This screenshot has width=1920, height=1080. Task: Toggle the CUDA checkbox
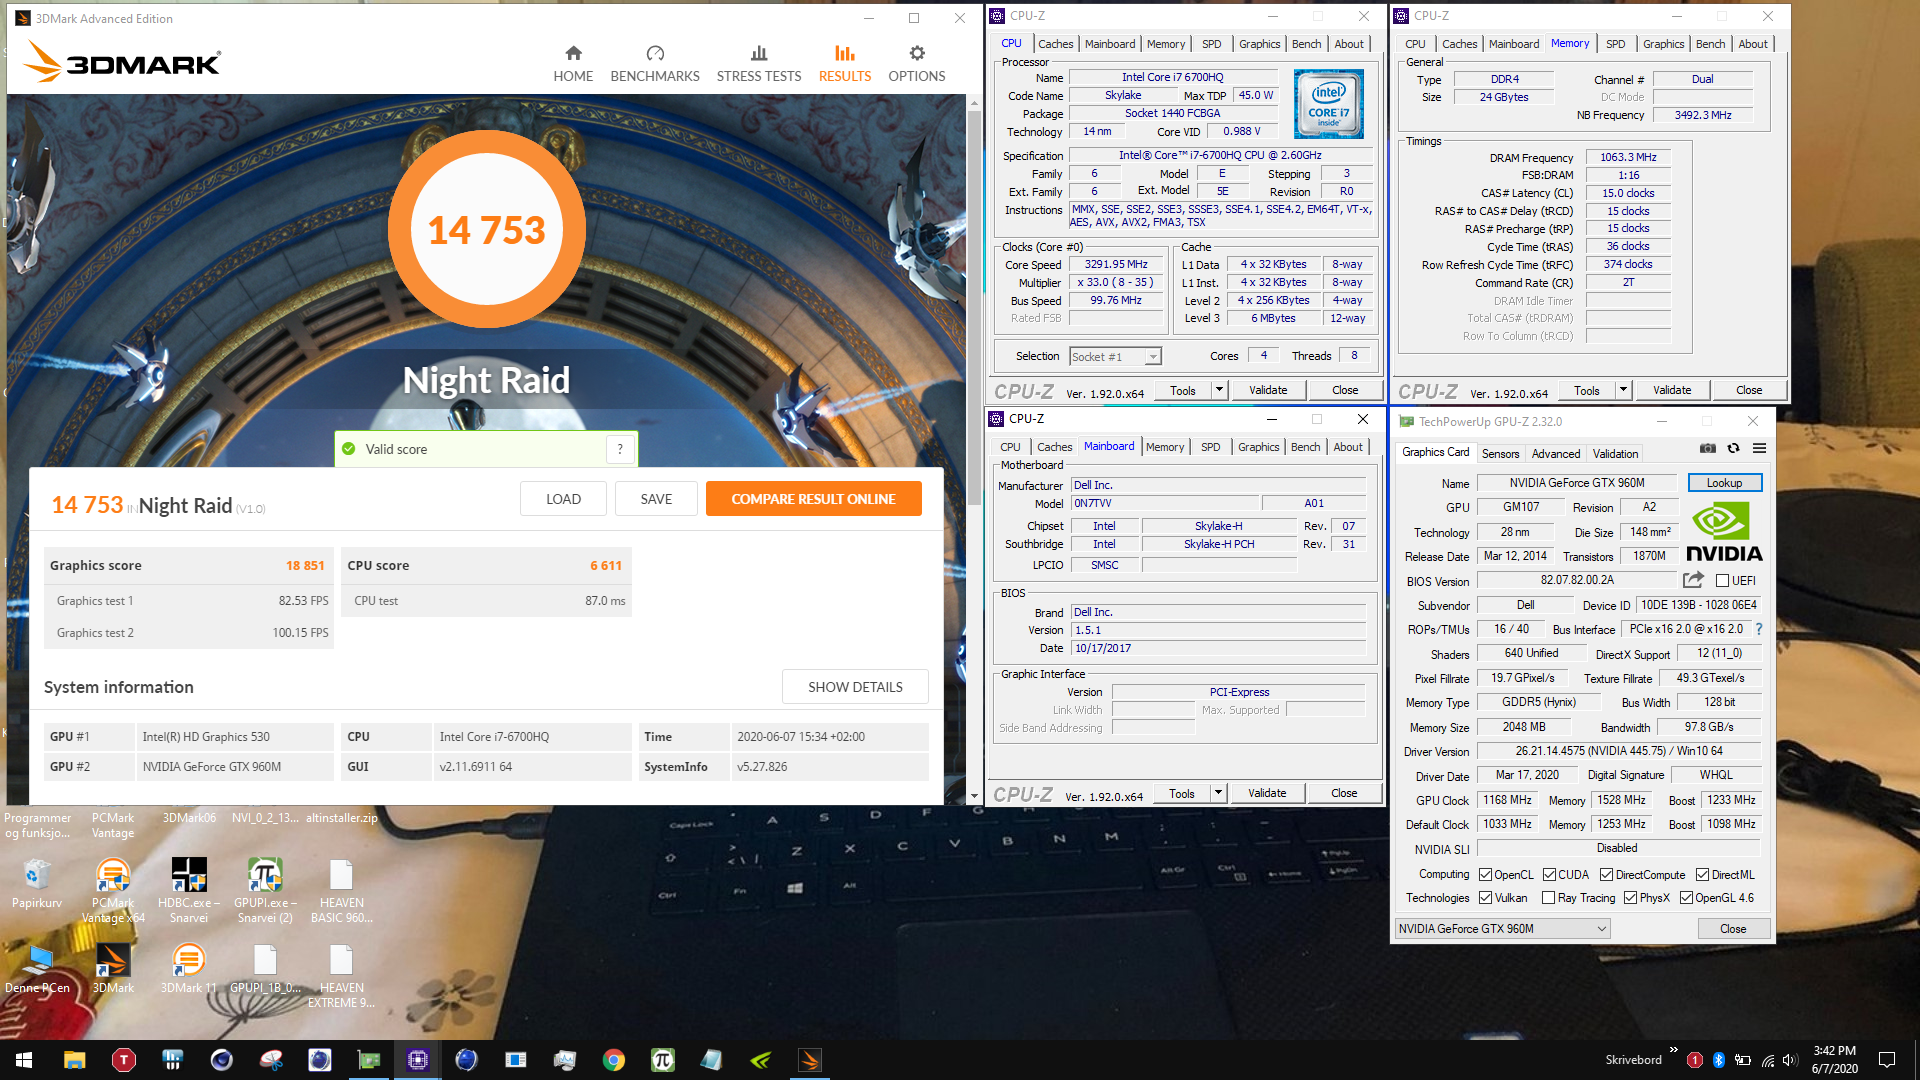(1549, 875)
